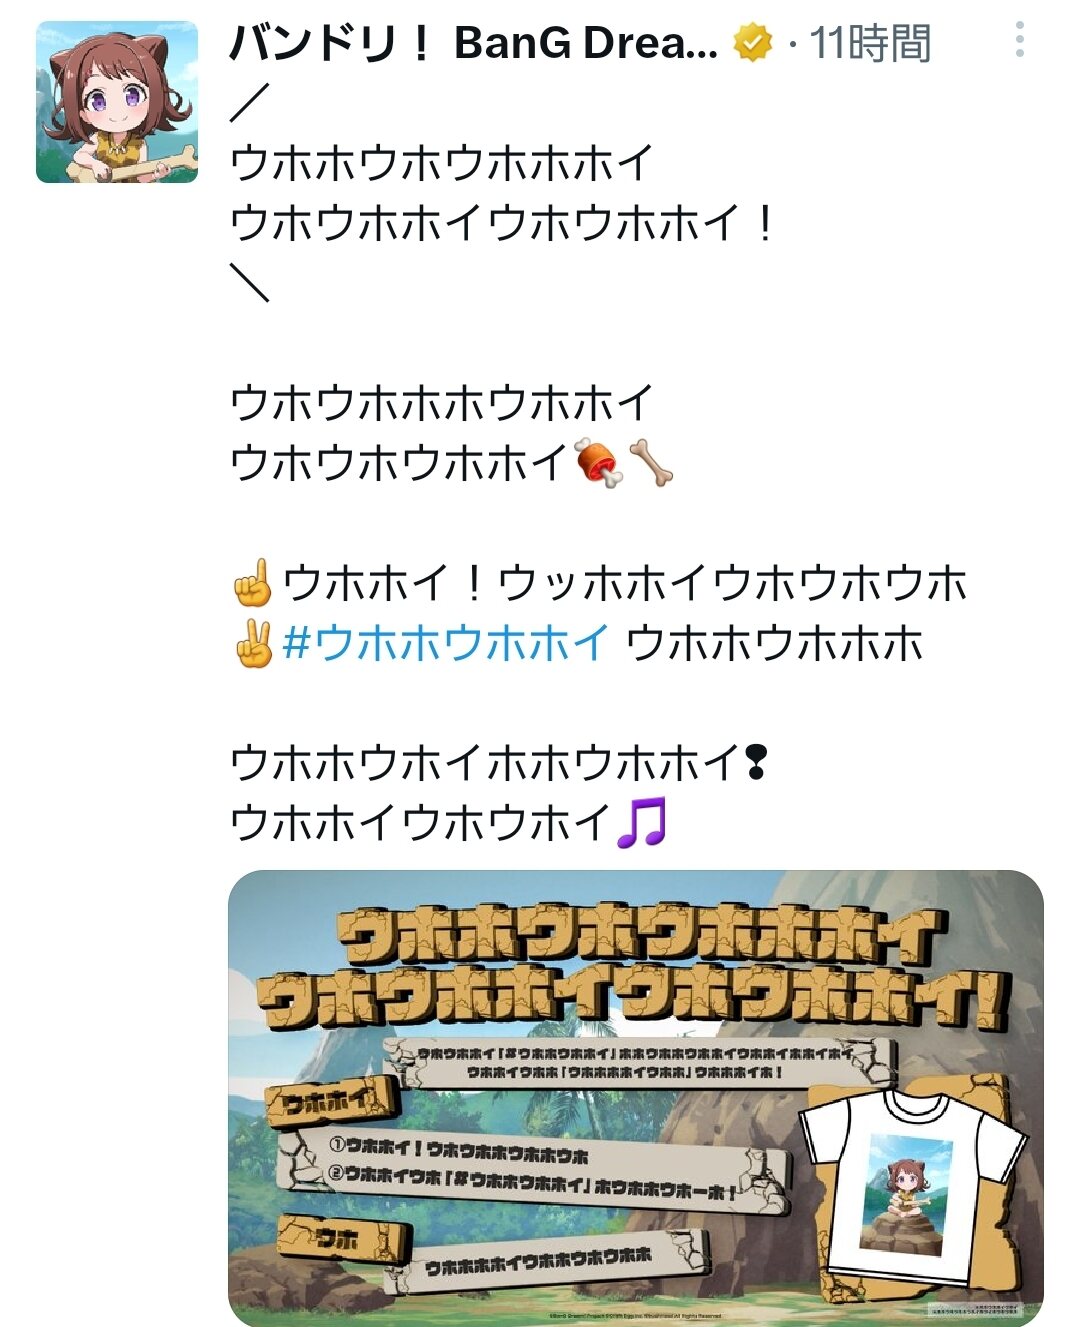1080x1327 pixels.
Task: Open the #ウホホウホホイ hashtag
Action: (x=446, y=643)
